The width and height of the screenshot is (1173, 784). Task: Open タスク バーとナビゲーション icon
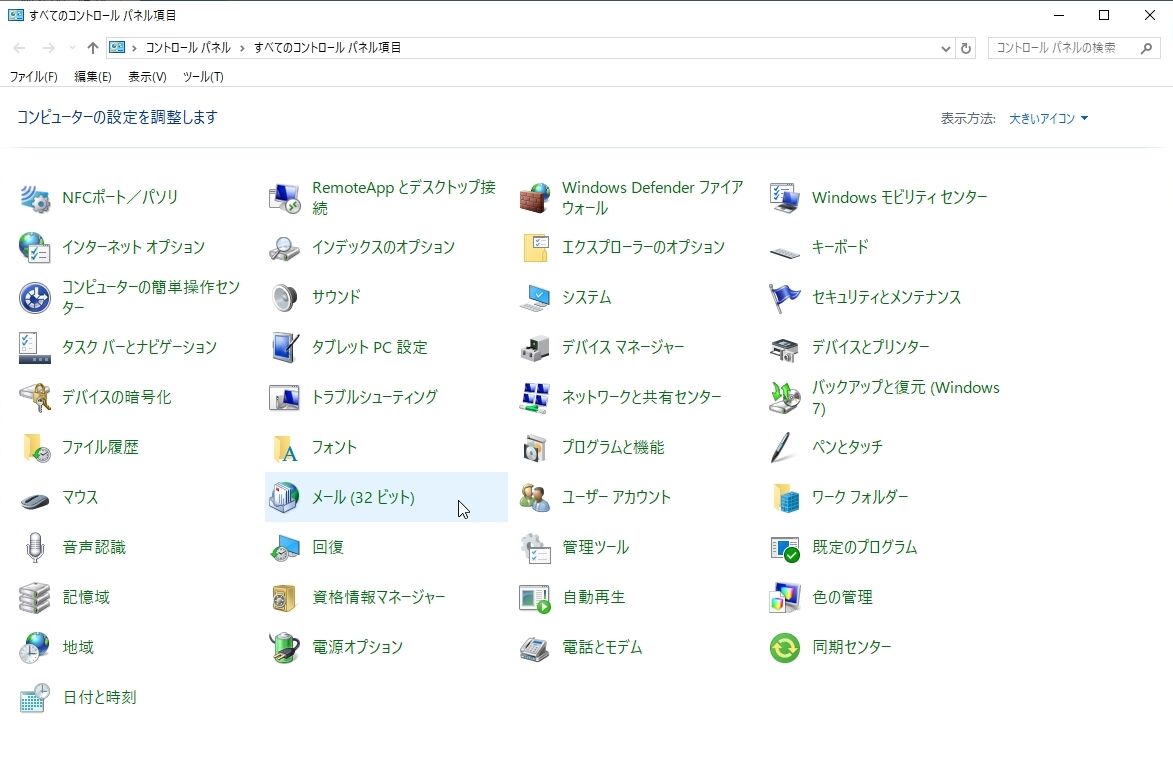(x=34, y=348)
